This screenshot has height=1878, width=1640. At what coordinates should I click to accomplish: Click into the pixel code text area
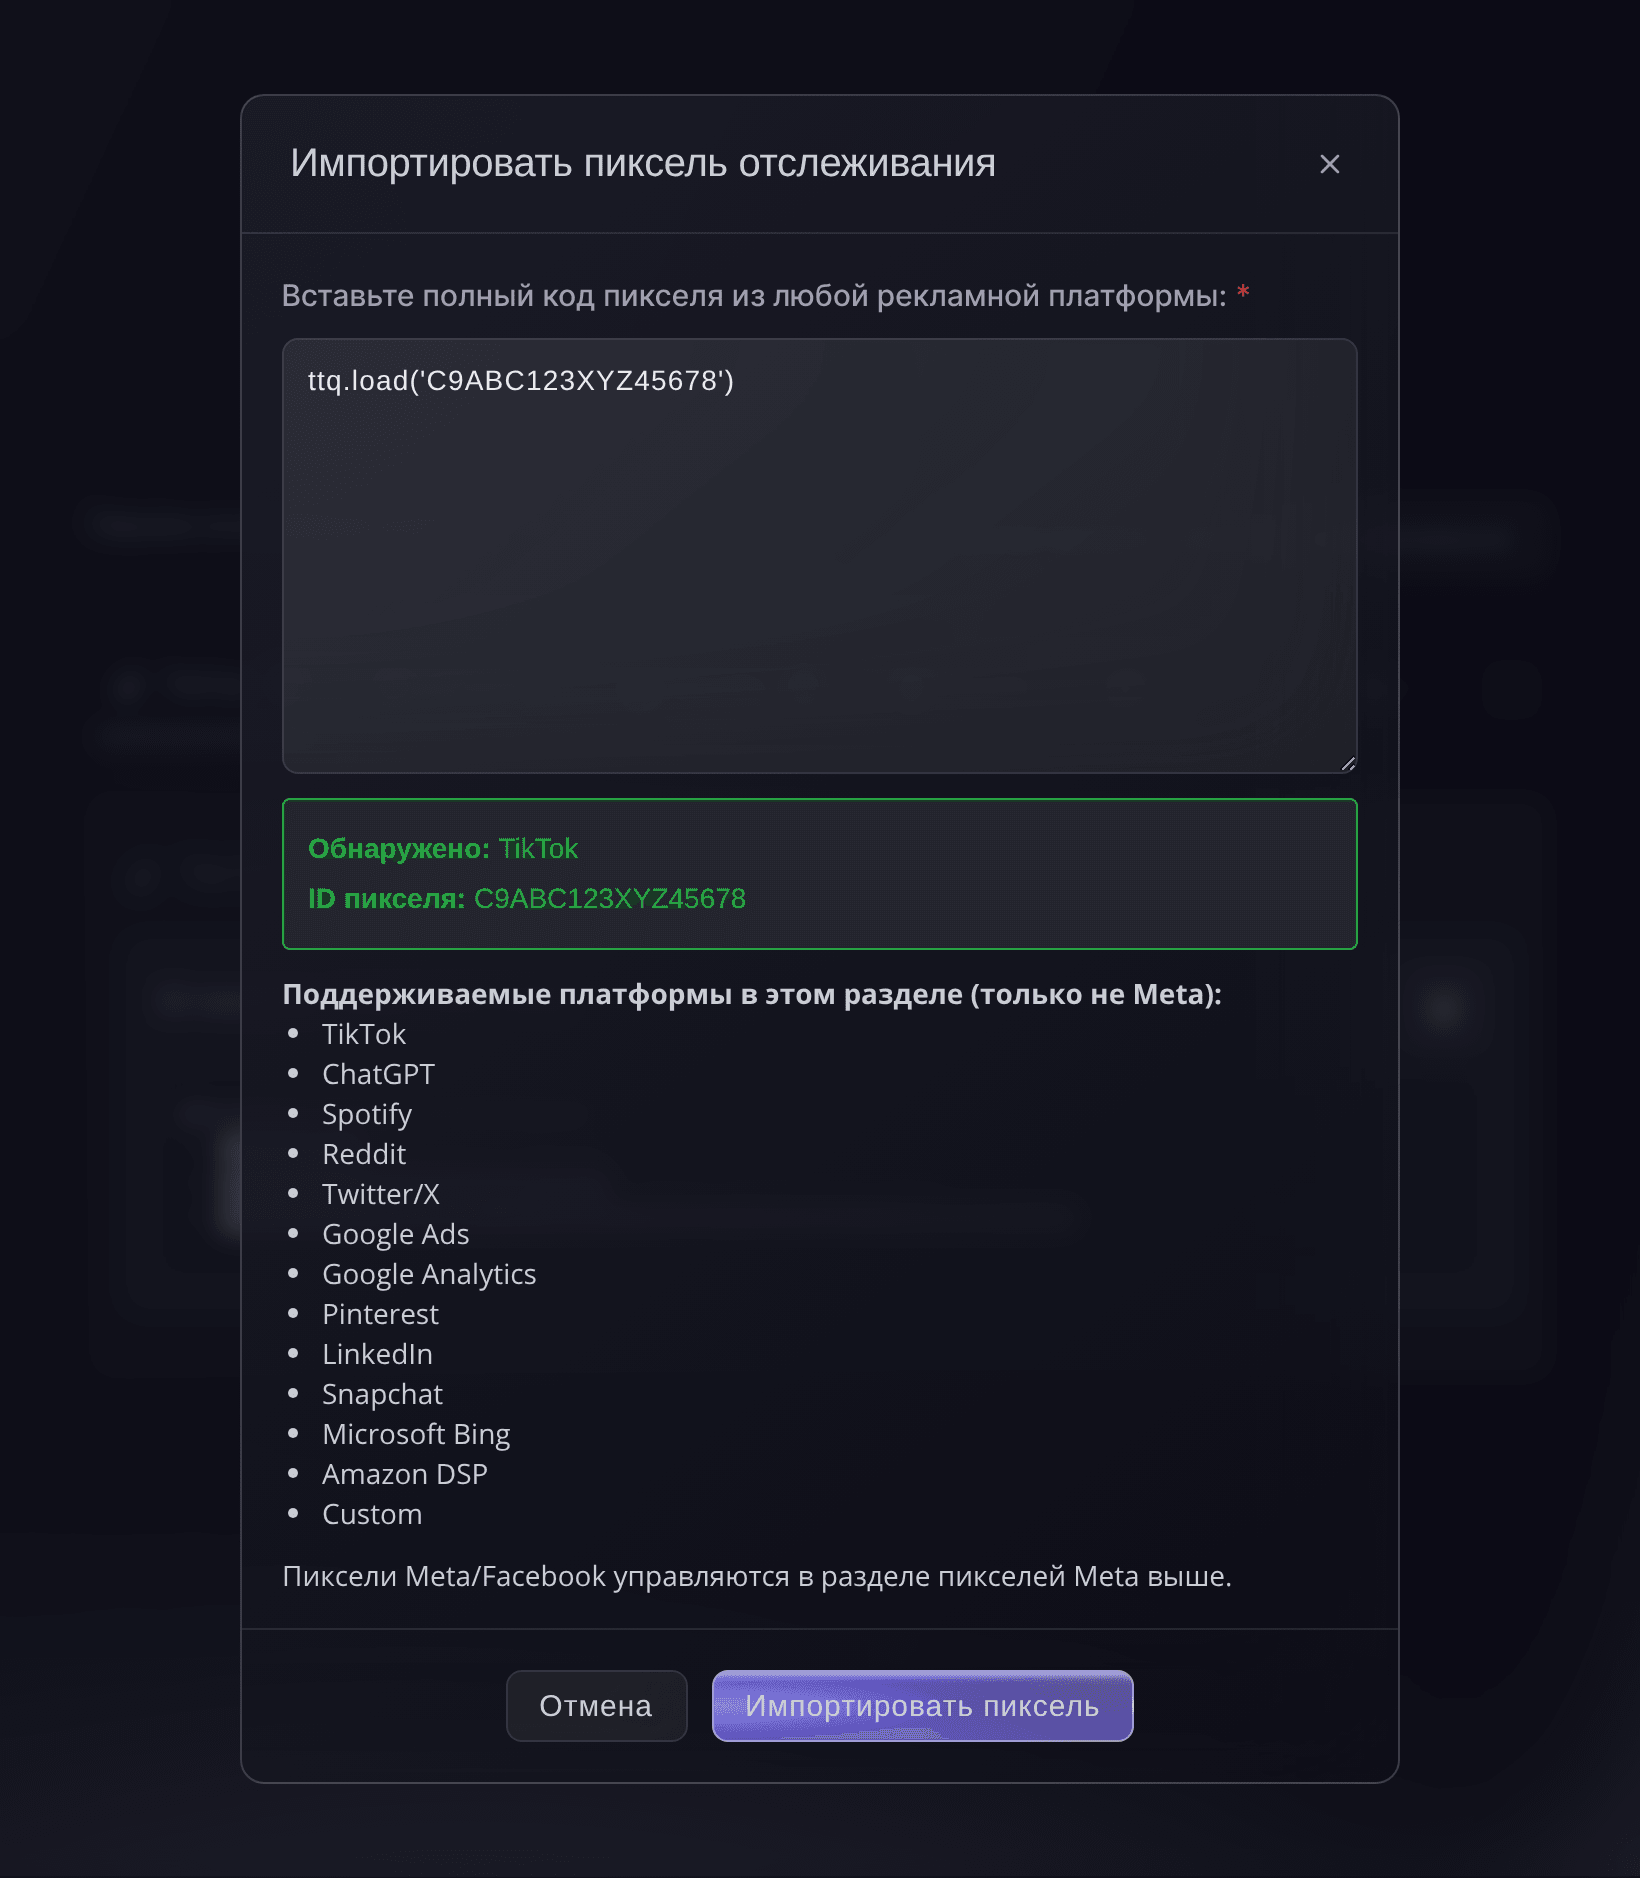point(820,556)
